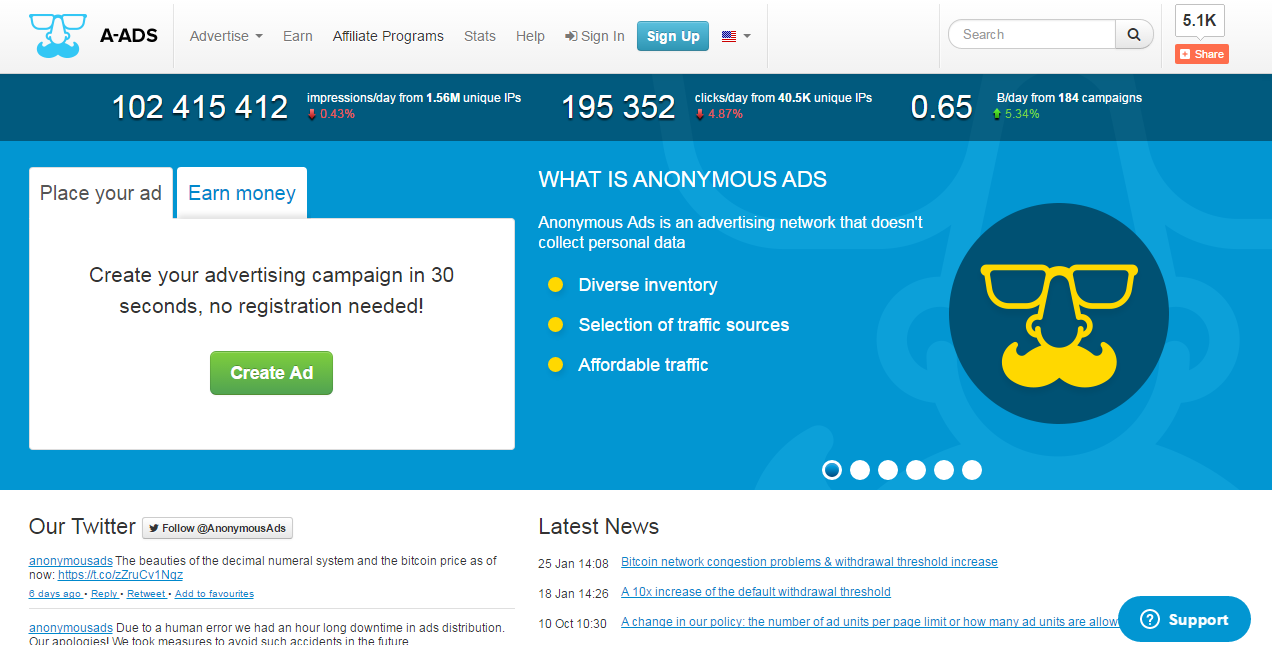Viewport: 1272px width, 645px height.
Task: Click the Our Twitter heading
Action: 82,526
